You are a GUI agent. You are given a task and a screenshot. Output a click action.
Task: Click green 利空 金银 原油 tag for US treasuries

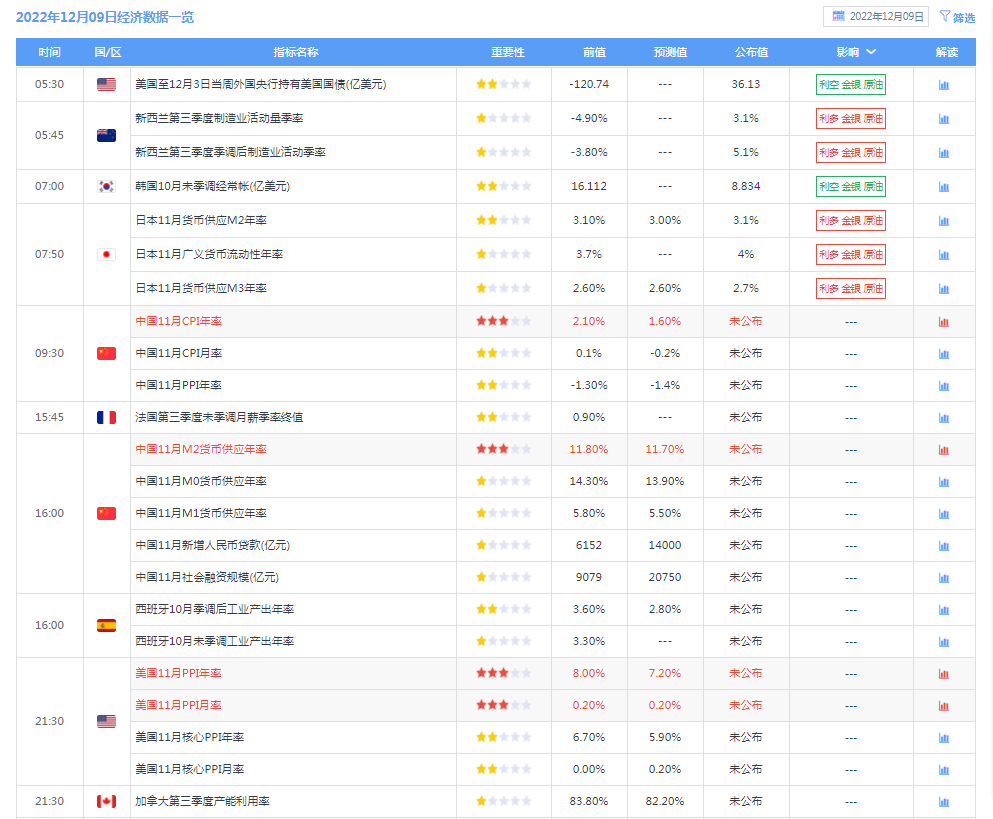coord(851,84)
